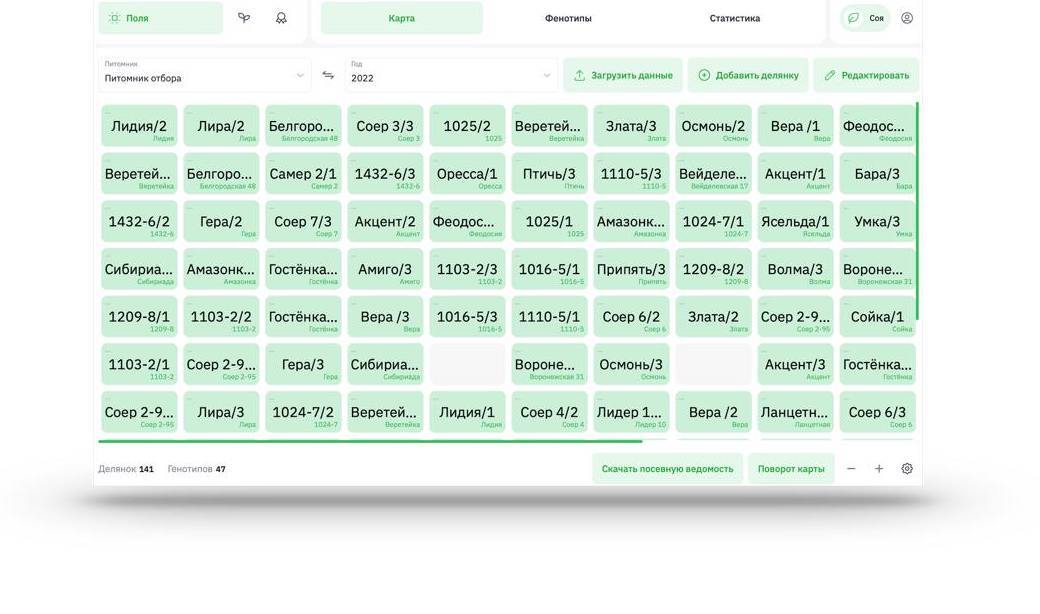This screenshot has width=1040, height=614.
Task: Click the swap arrows icon
Action: pos(328,75)
